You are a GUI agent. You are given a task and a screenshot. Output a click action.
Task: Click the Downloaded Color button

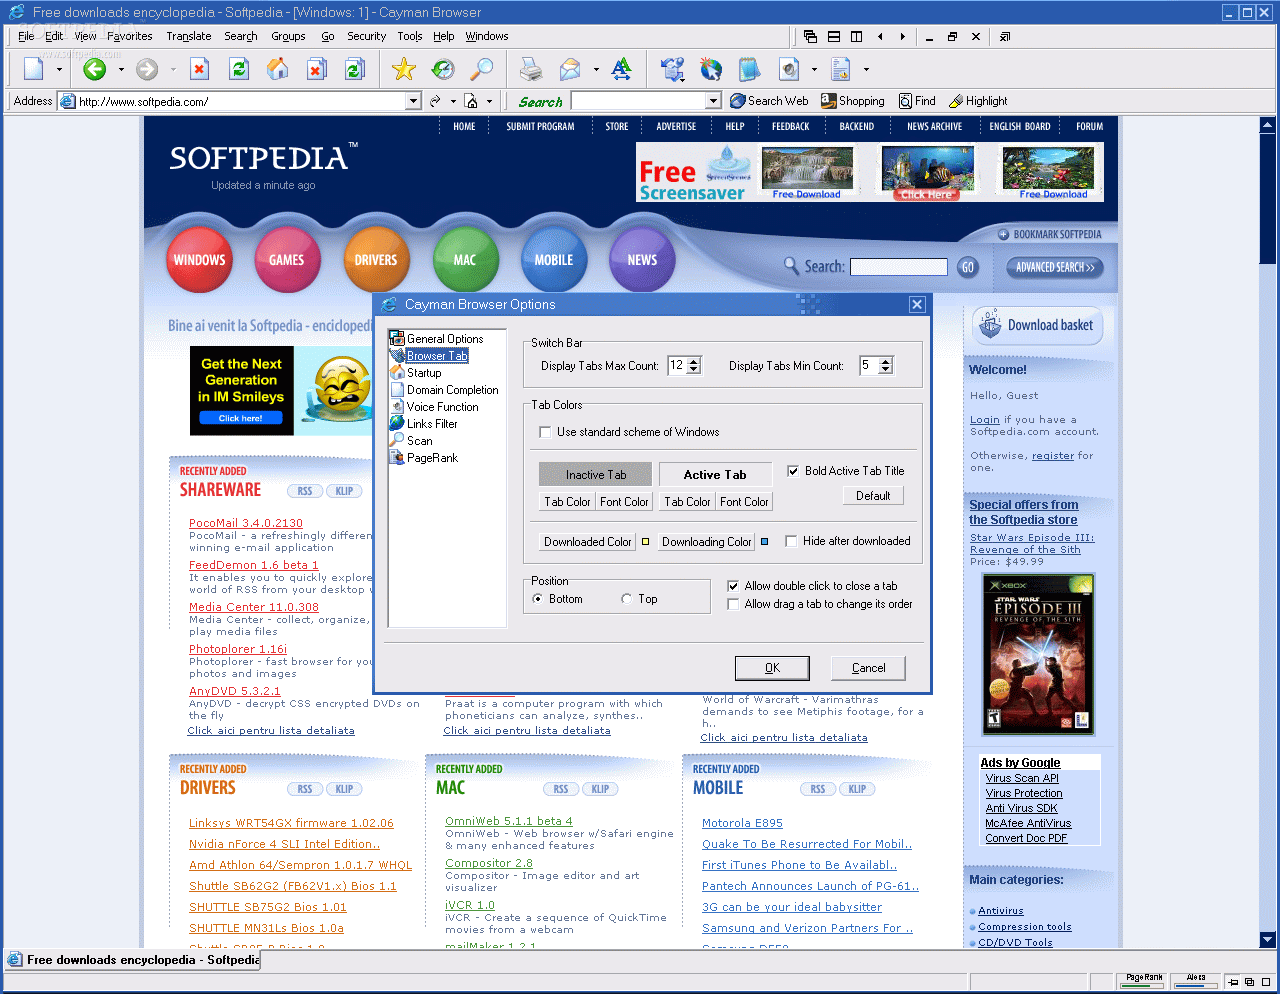click(588, 542)
